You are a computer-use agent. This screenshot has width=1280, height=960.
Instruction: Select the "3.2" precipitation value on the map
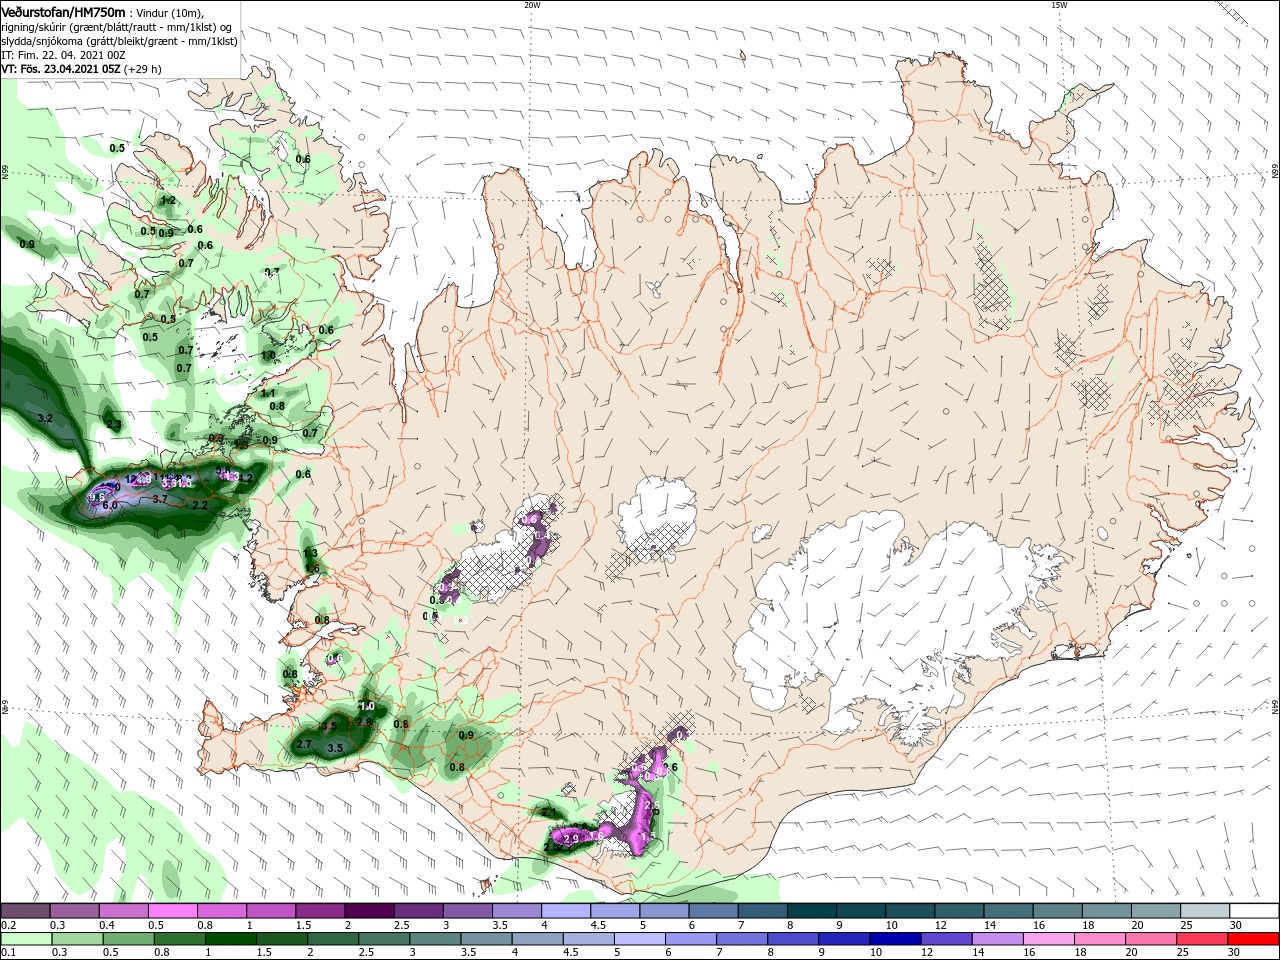pyautogui.click(x=44, y=418)
